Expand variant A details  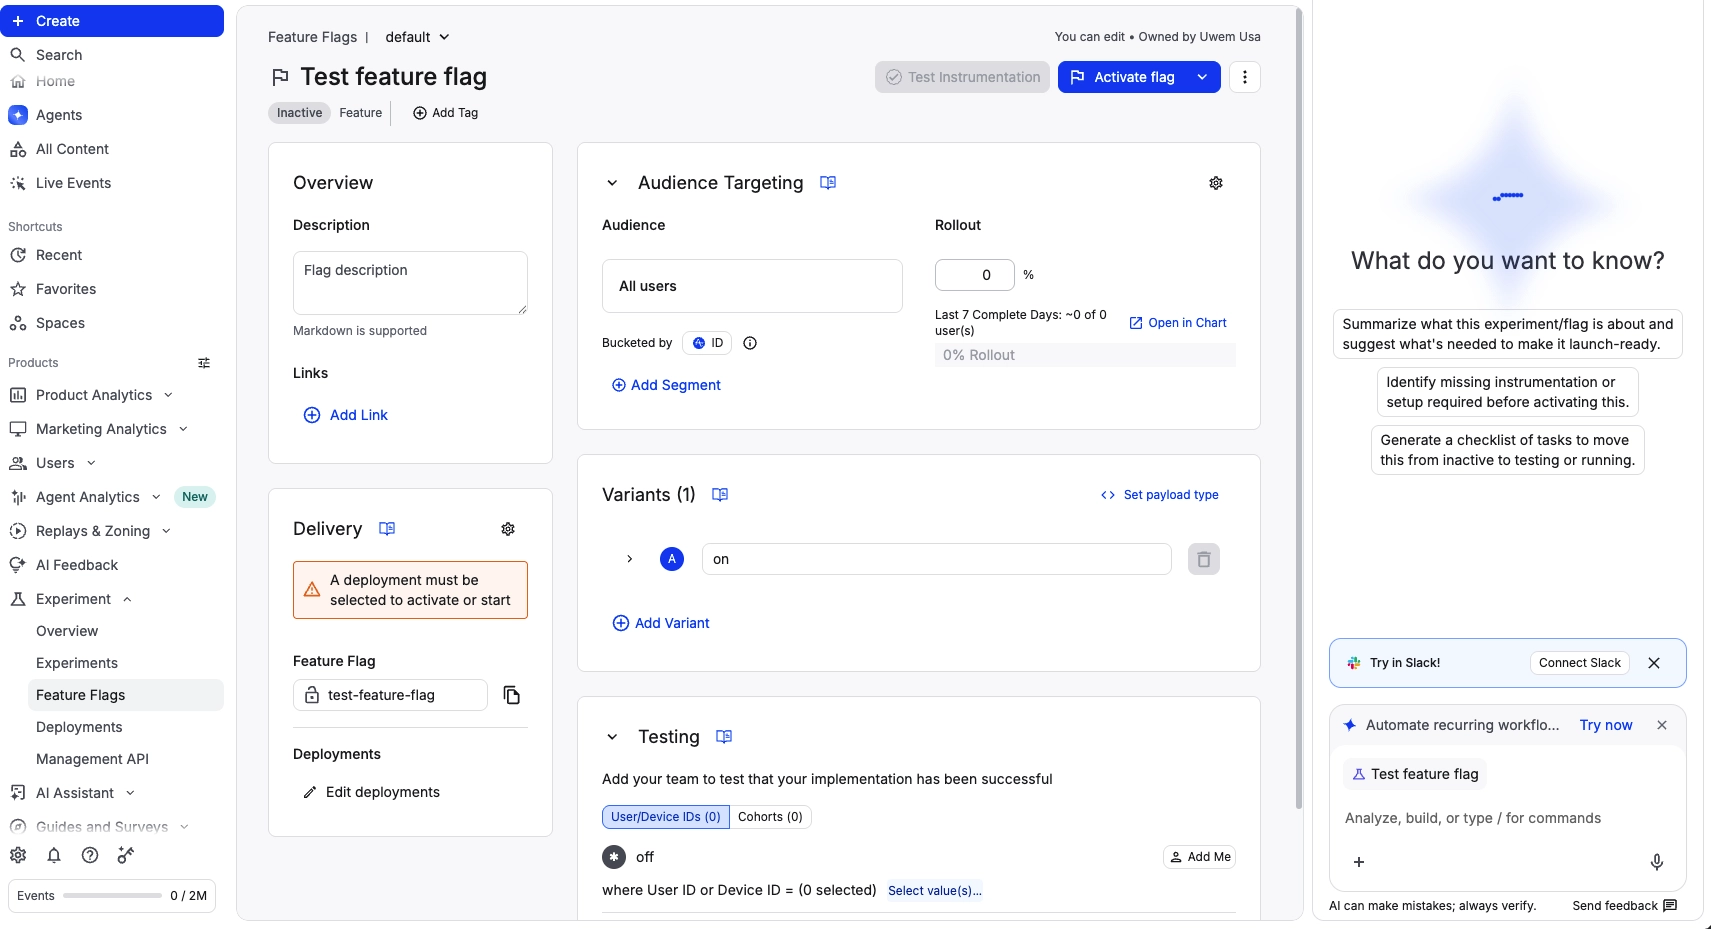[629, 559]
